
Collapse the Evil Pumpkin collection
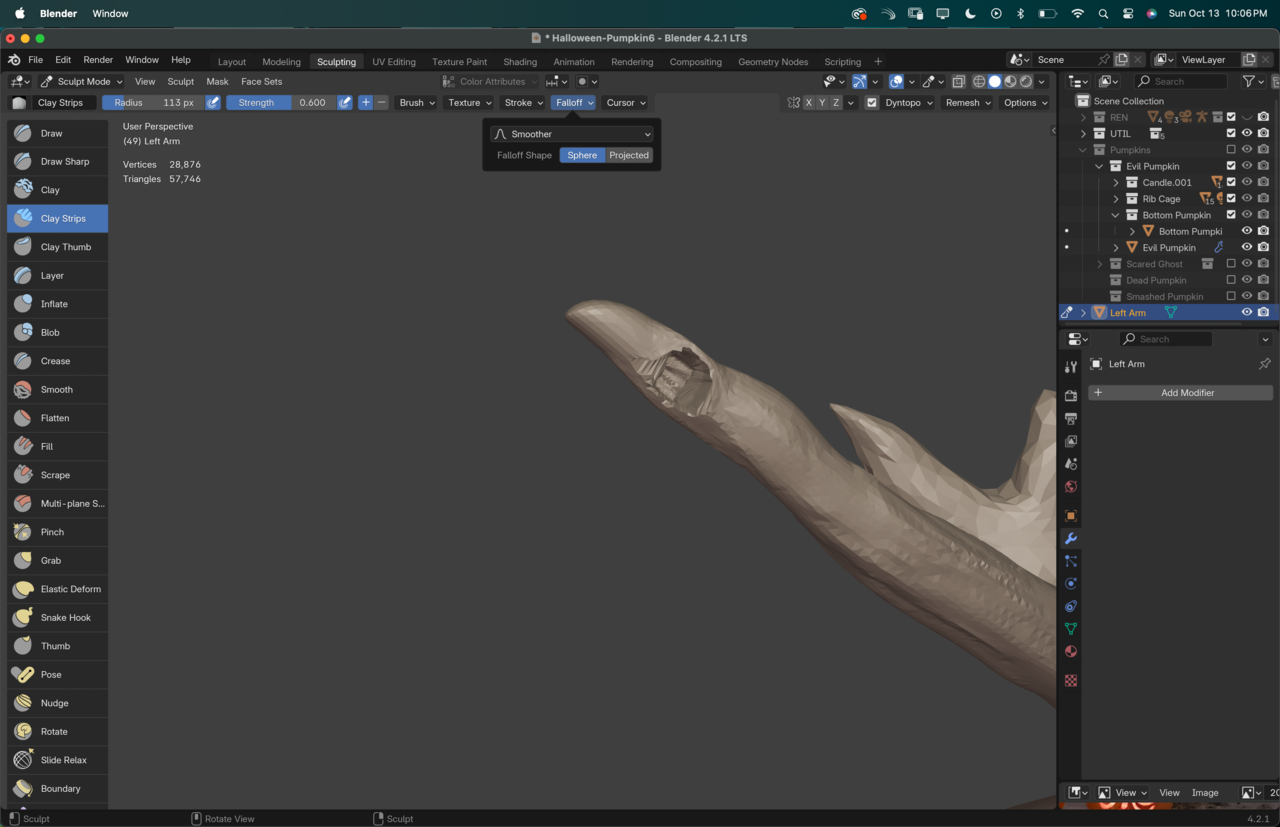(1099, 166)
